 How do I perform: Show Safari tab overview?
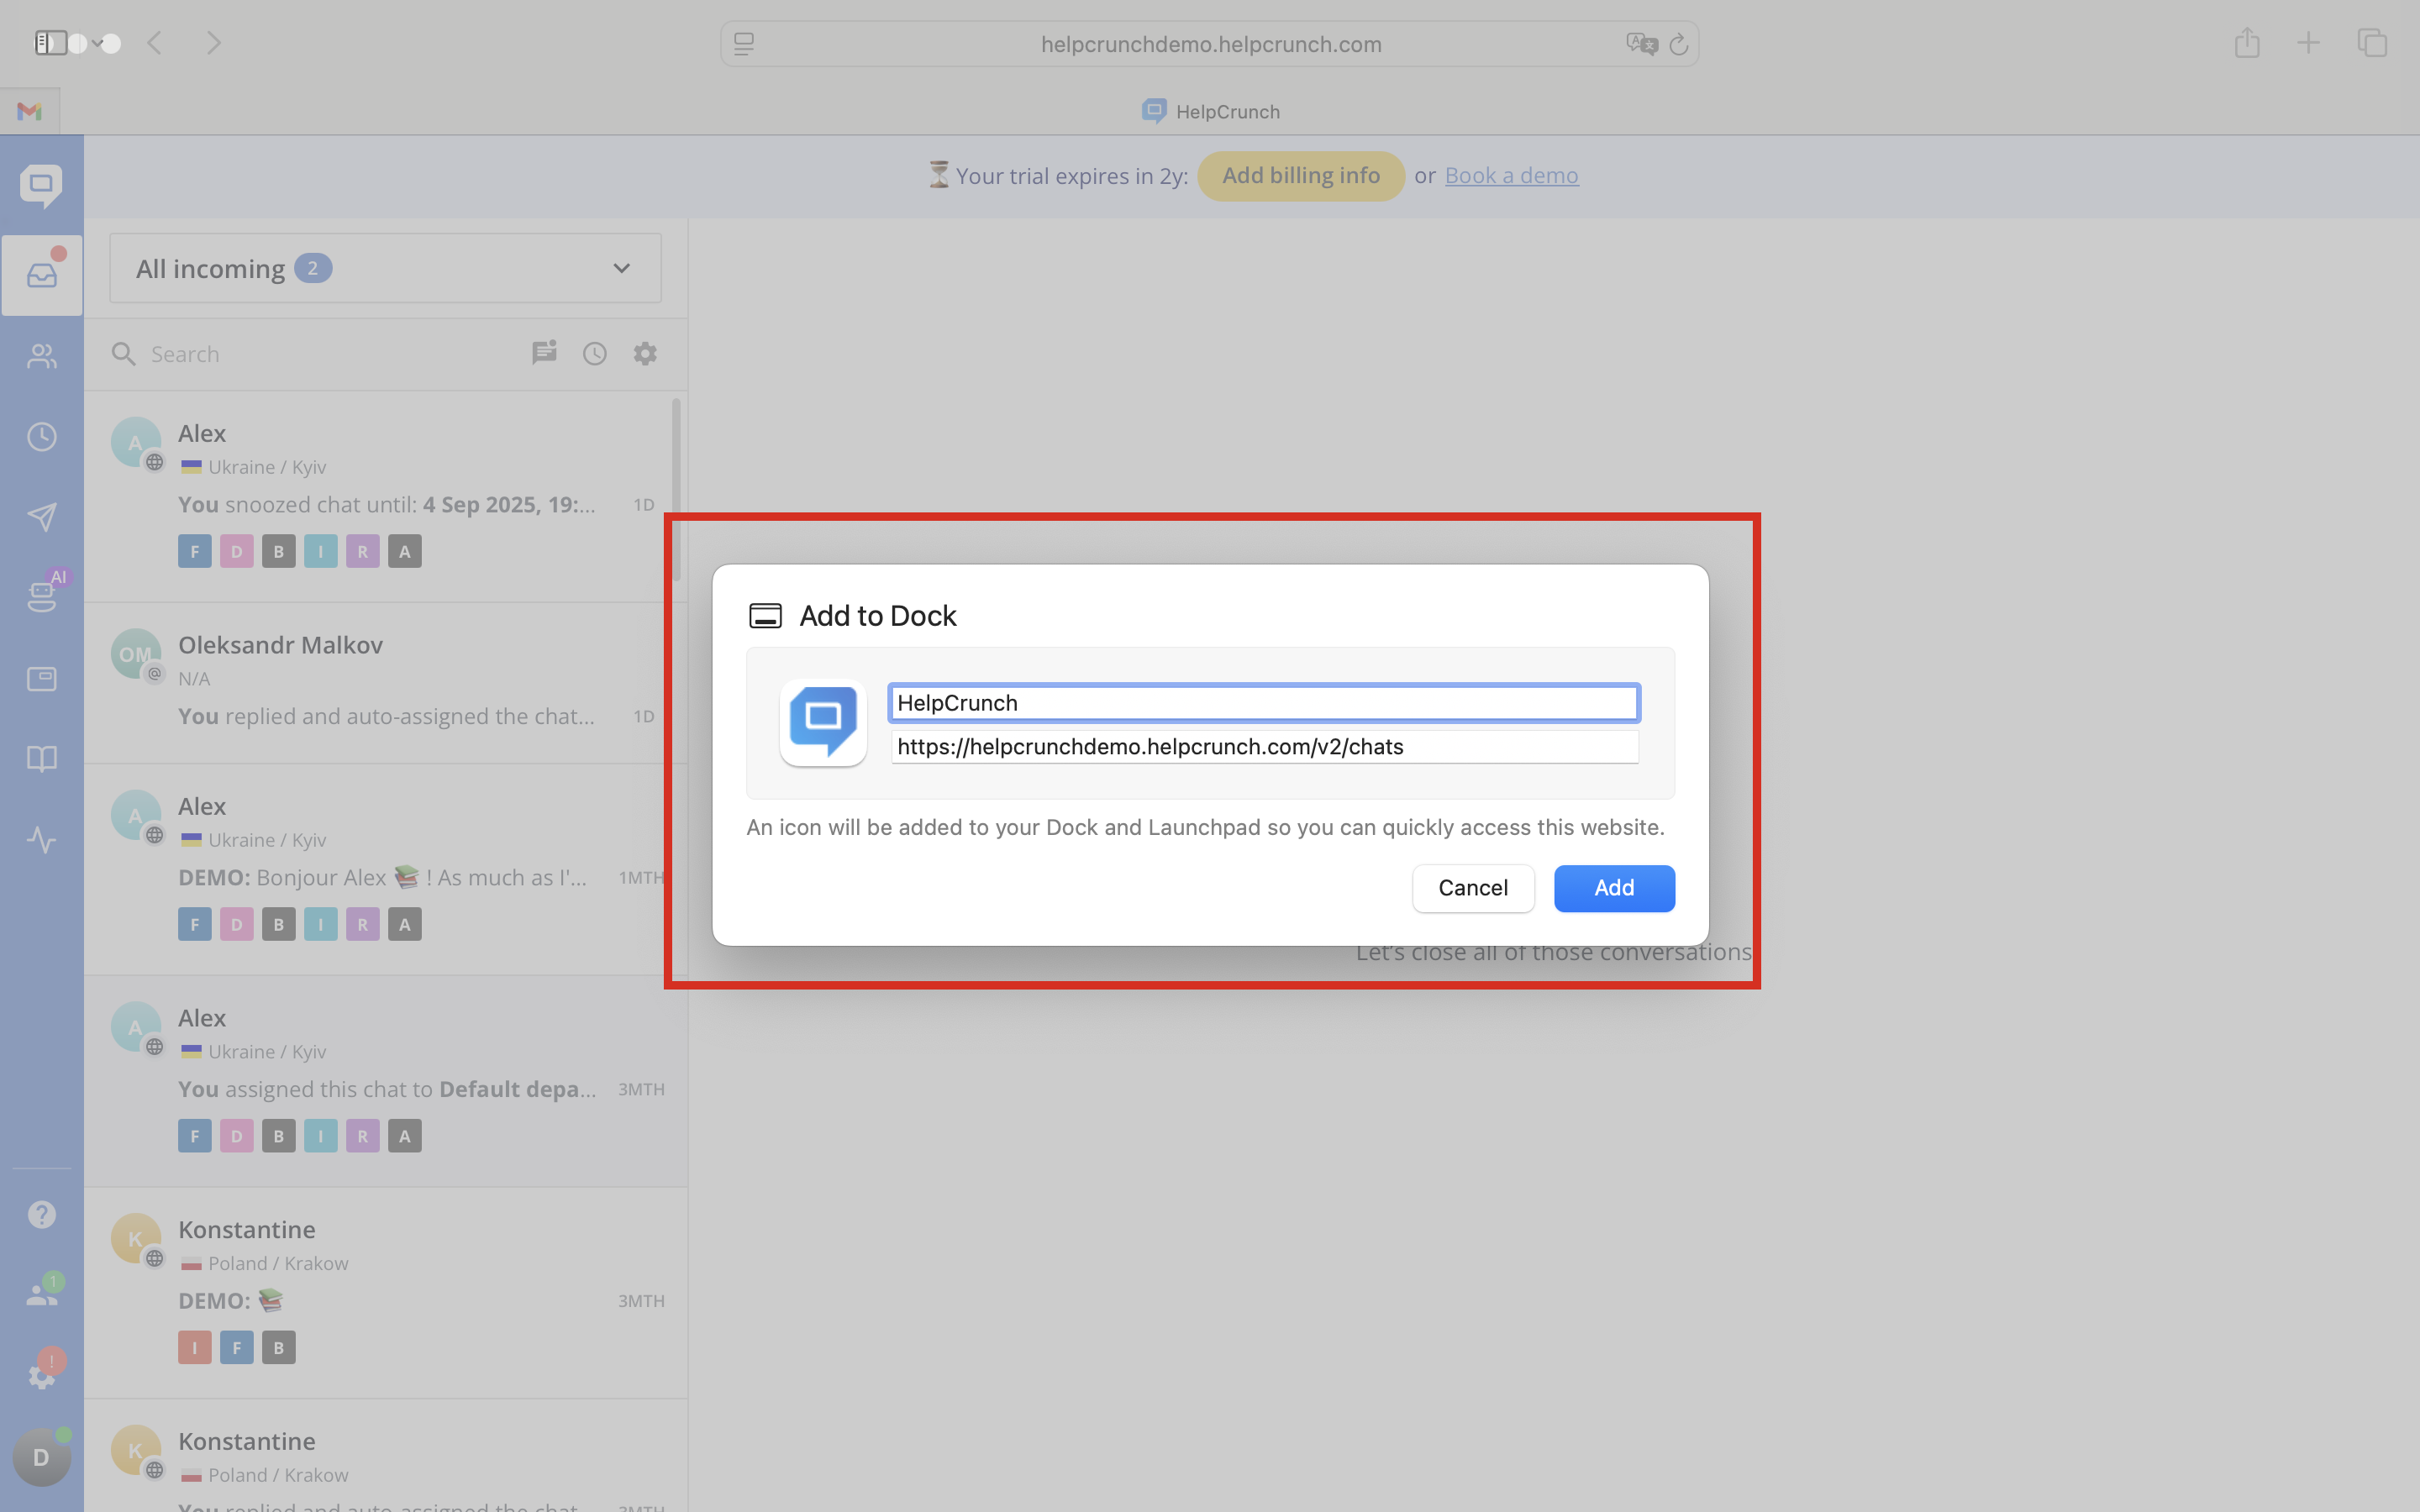coord(2372,43)
